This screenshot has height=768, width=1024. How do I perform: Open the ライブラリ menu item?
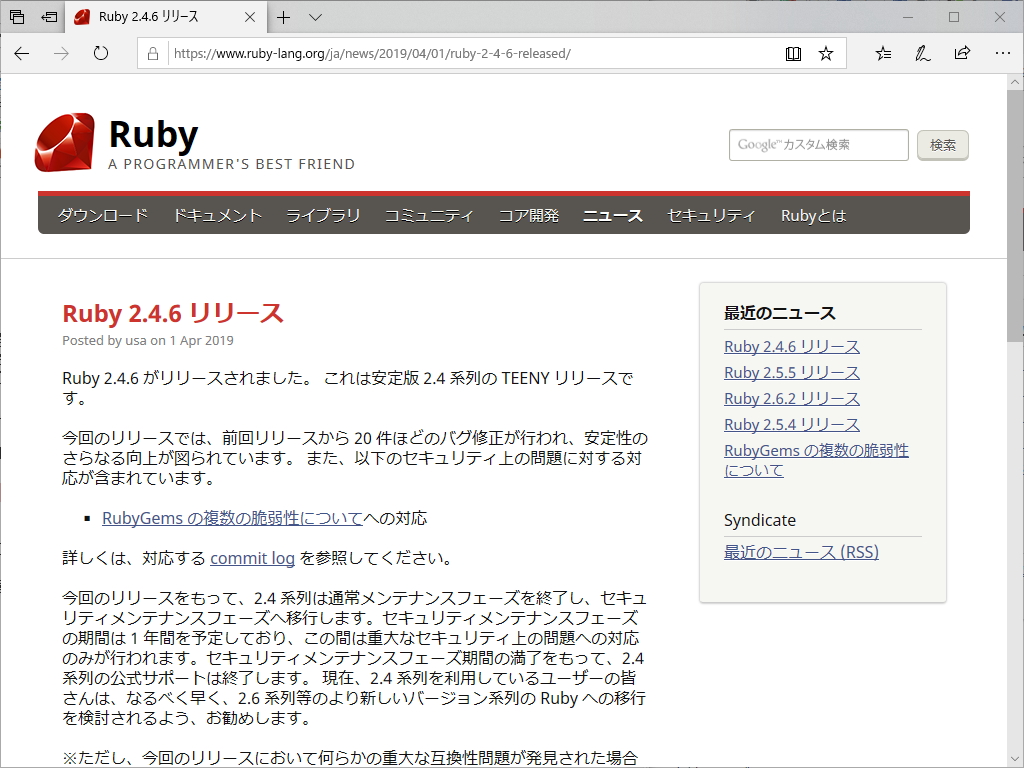click(x=323, y=216)
